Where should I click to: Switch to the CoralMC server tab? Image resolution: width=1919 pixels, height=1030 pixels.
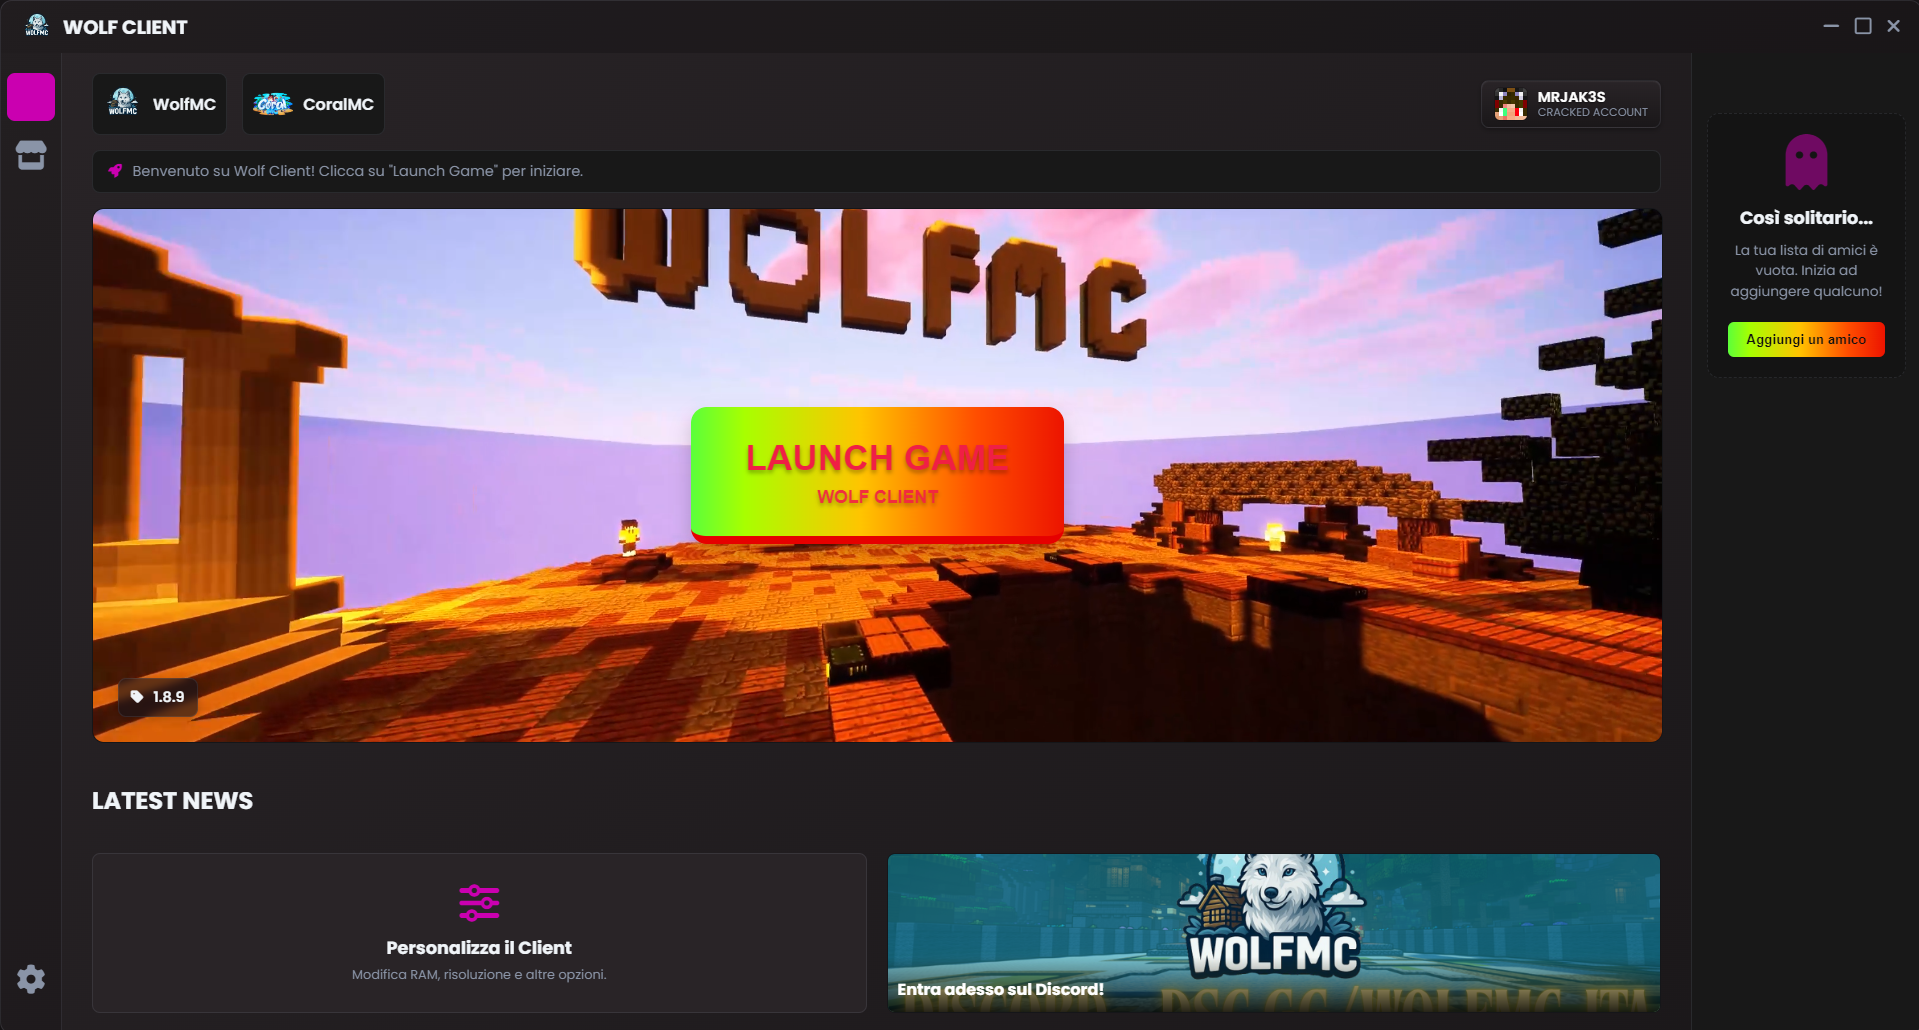pyautogui.click(x=314, y=104)
